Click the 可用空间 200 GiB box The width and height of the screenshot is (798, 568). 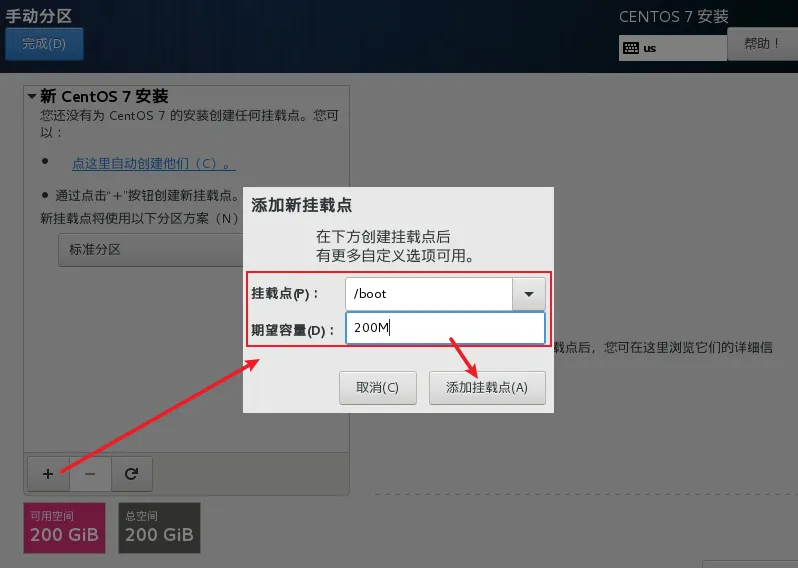[65, 528]
